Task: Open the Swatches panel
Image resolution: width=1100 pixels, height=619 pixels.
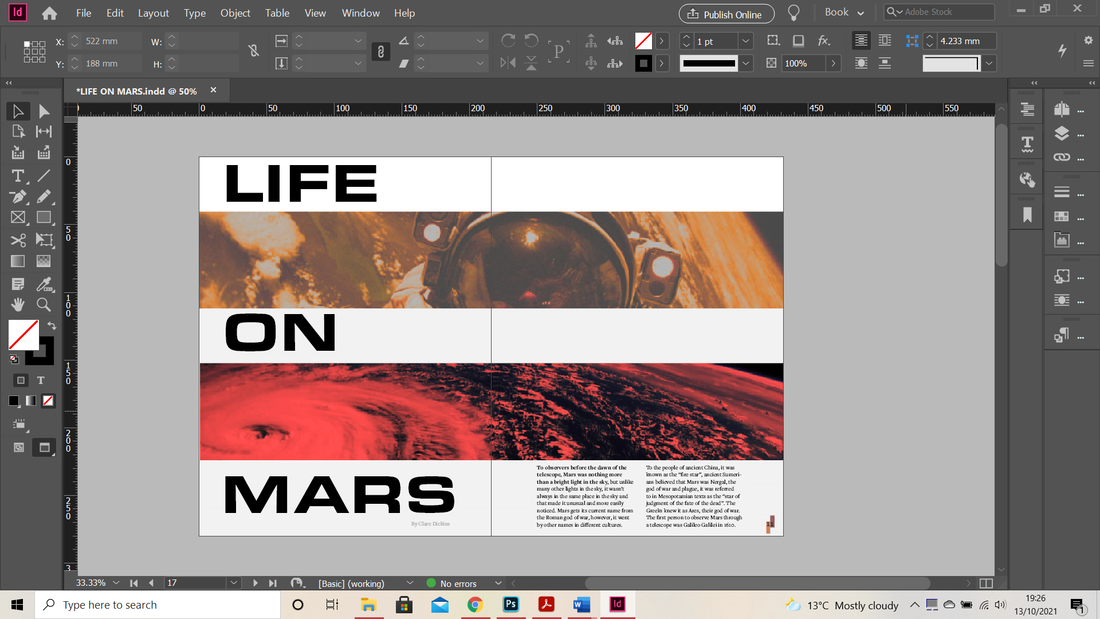Action: (1061, 216)
